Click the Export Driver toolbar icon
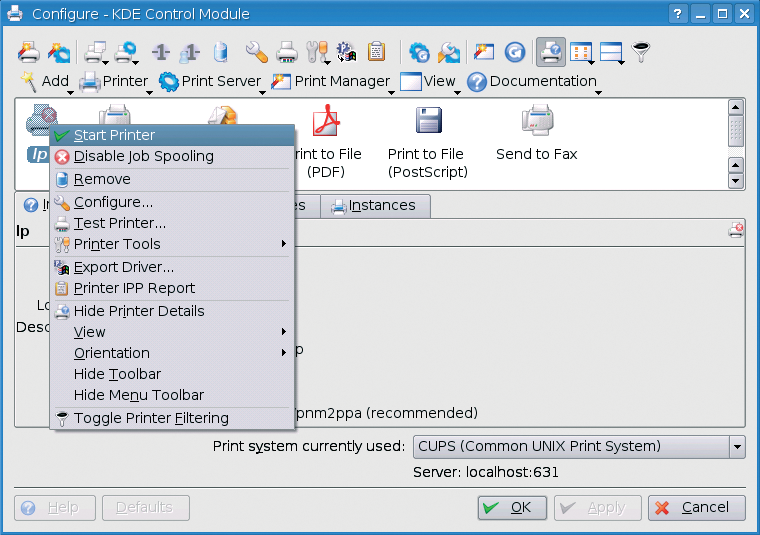760x535 pixels. click(x=347, y=52)
